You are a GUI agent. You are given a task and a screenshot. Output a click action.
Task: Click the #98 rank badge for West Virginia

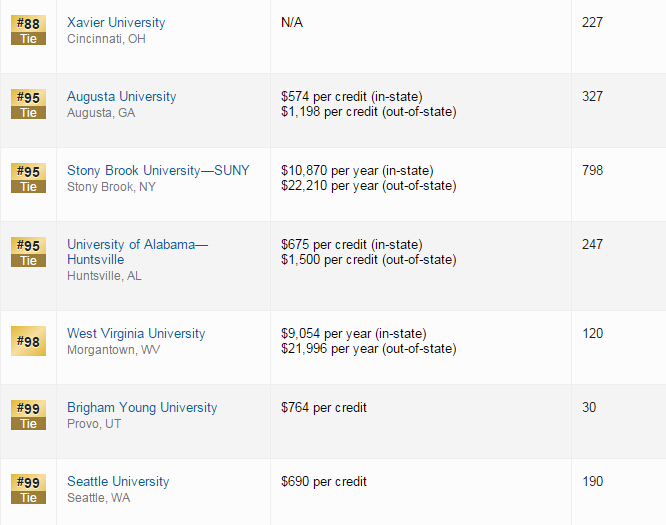click(x=28, y=341)
